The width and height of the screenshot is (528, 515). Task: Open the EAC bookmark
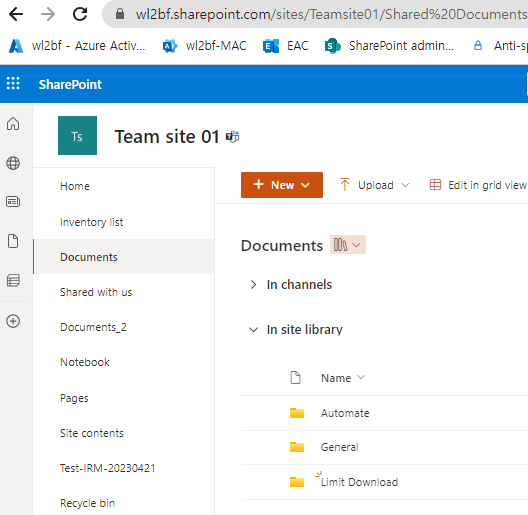pos(285,46)
